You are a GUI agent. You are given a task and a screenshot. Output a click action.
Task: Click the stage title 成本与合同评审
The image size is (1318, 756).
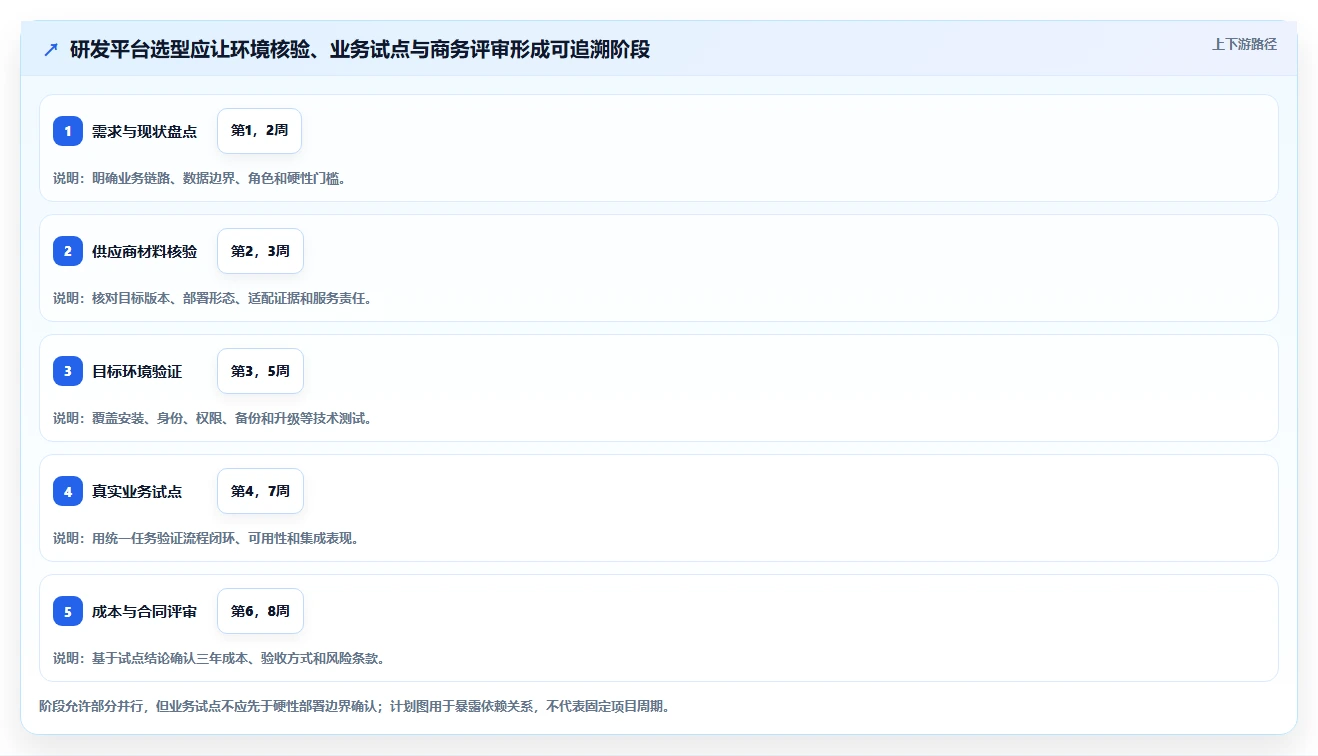pyautogui.click(x=144, y=611)
